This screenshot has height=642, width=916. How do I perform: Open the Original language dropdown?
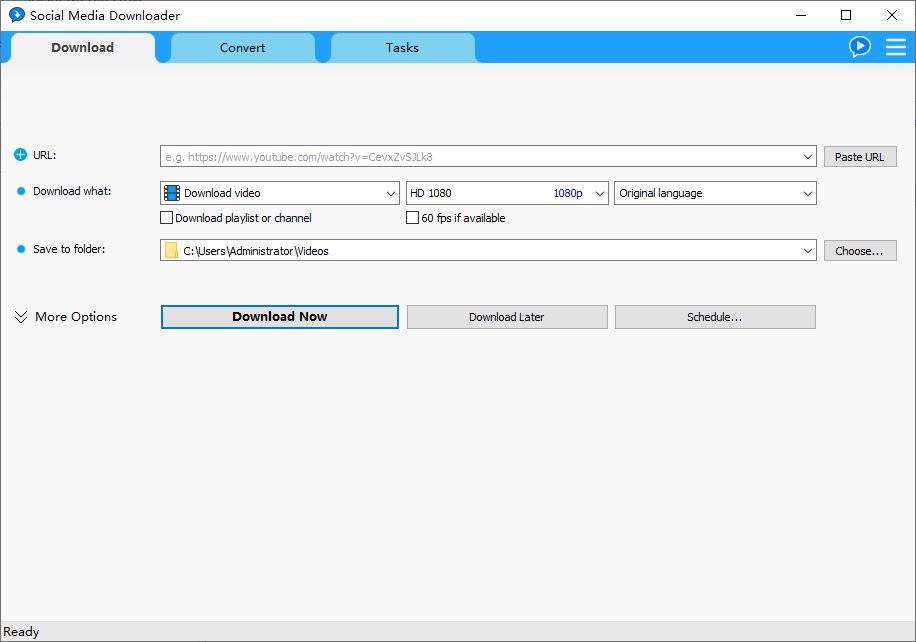715,193
